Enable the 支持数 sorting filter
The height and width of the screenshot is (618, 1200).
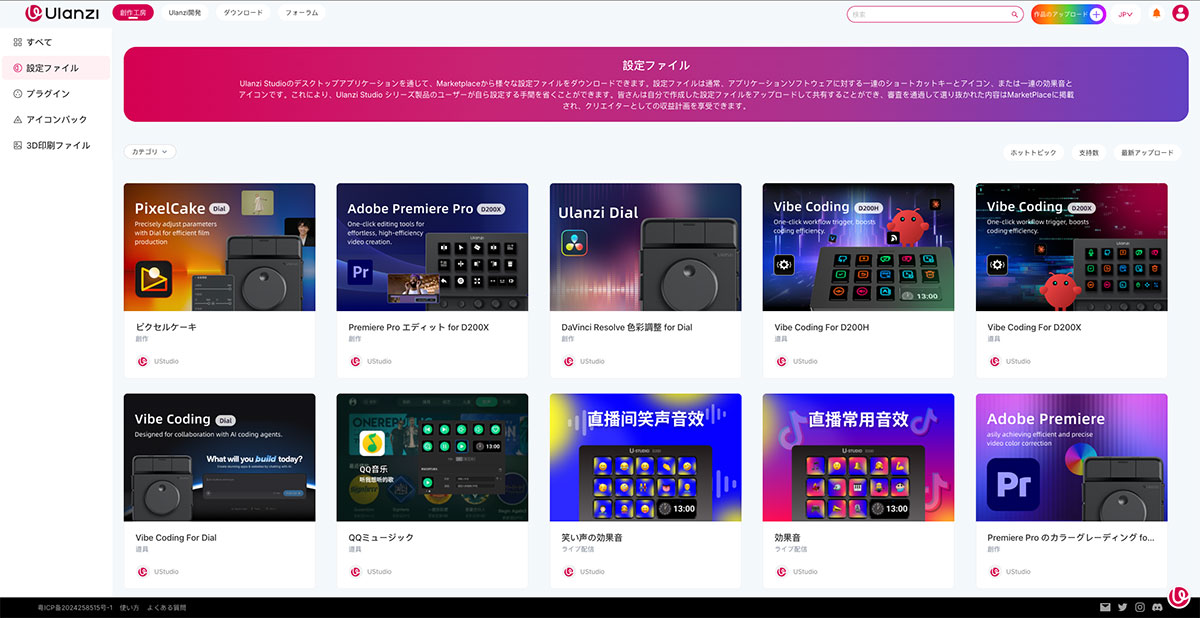(x=1090, y=151)
